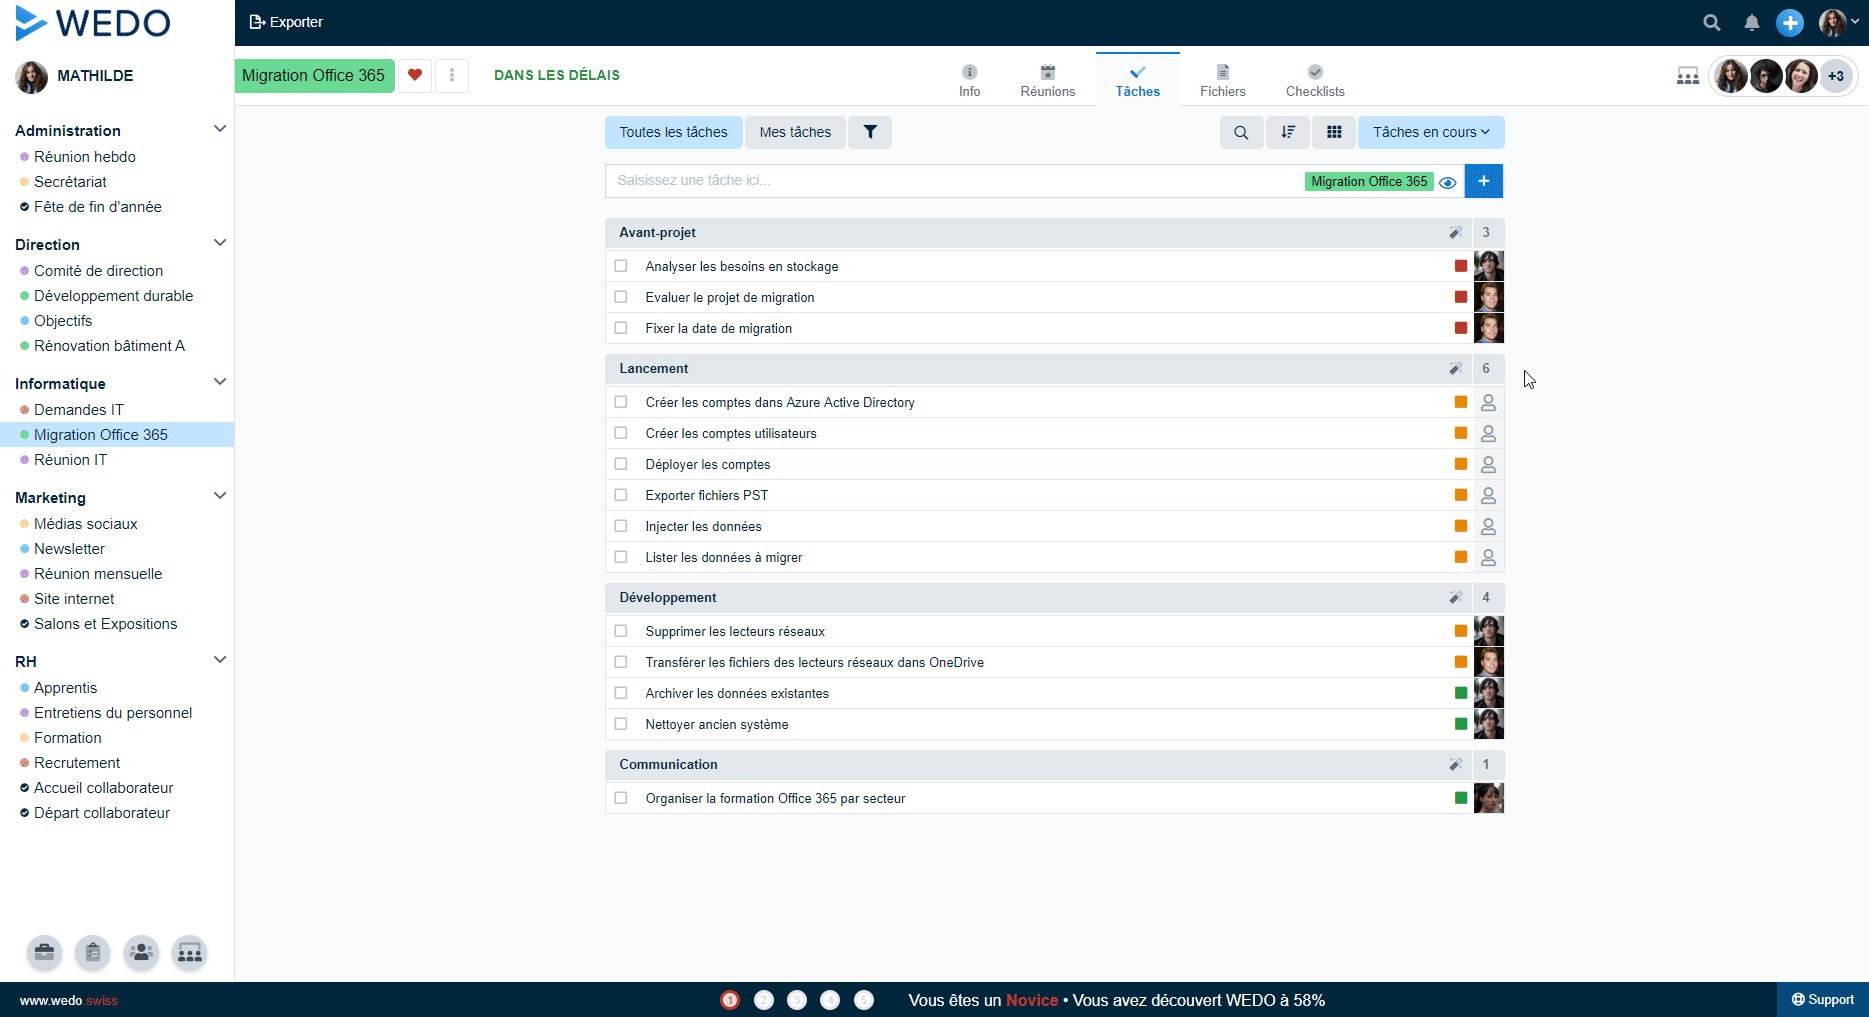
Task: Open the Fichiers tab
Action: click(x=1223, y=81)
